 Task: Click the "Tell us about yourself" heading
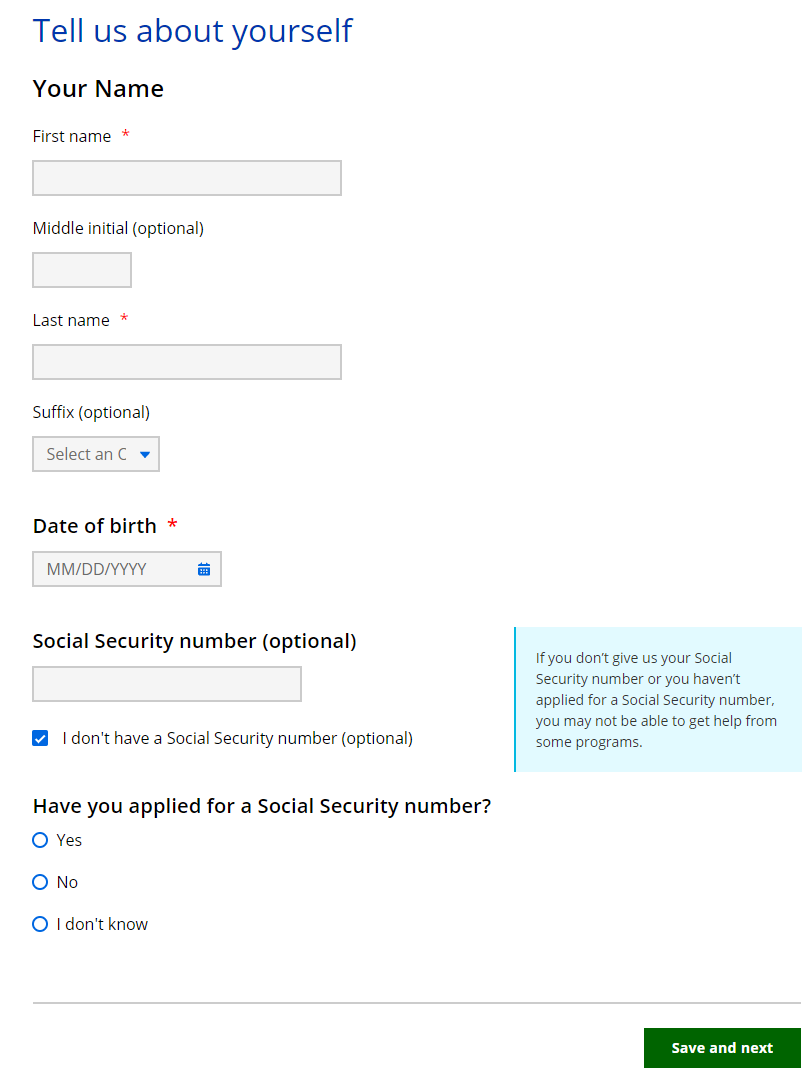(192, 31)
